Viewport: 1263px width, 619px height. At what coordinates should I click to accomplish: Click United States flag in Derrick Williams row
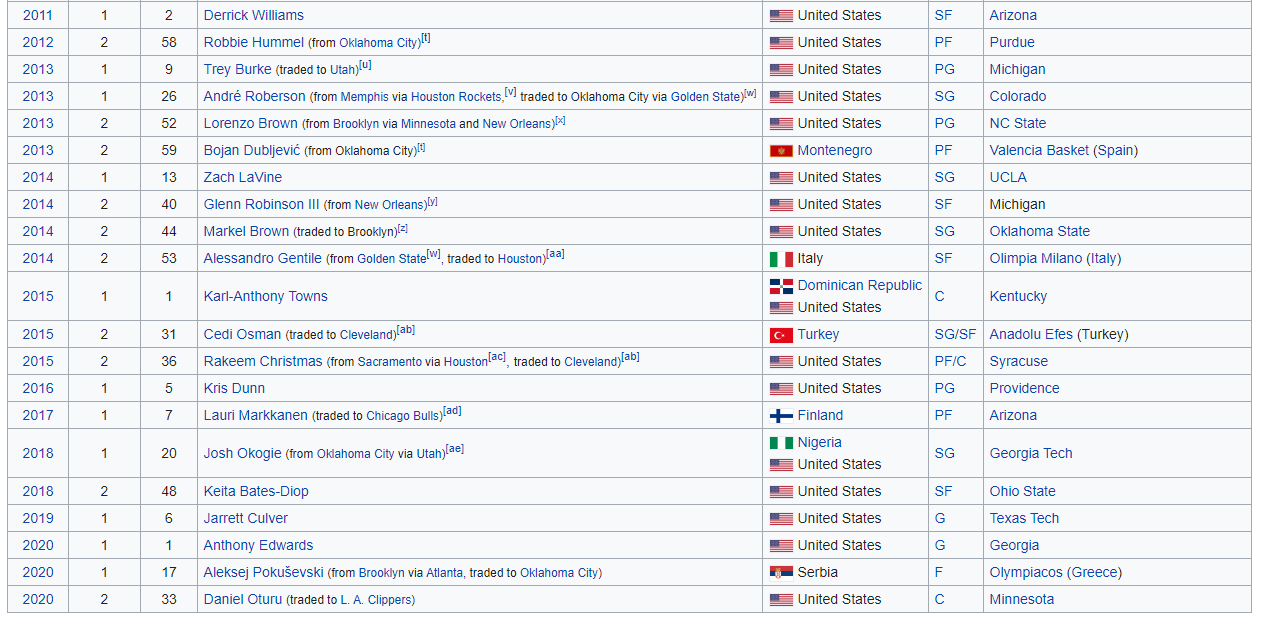[781, 16]
